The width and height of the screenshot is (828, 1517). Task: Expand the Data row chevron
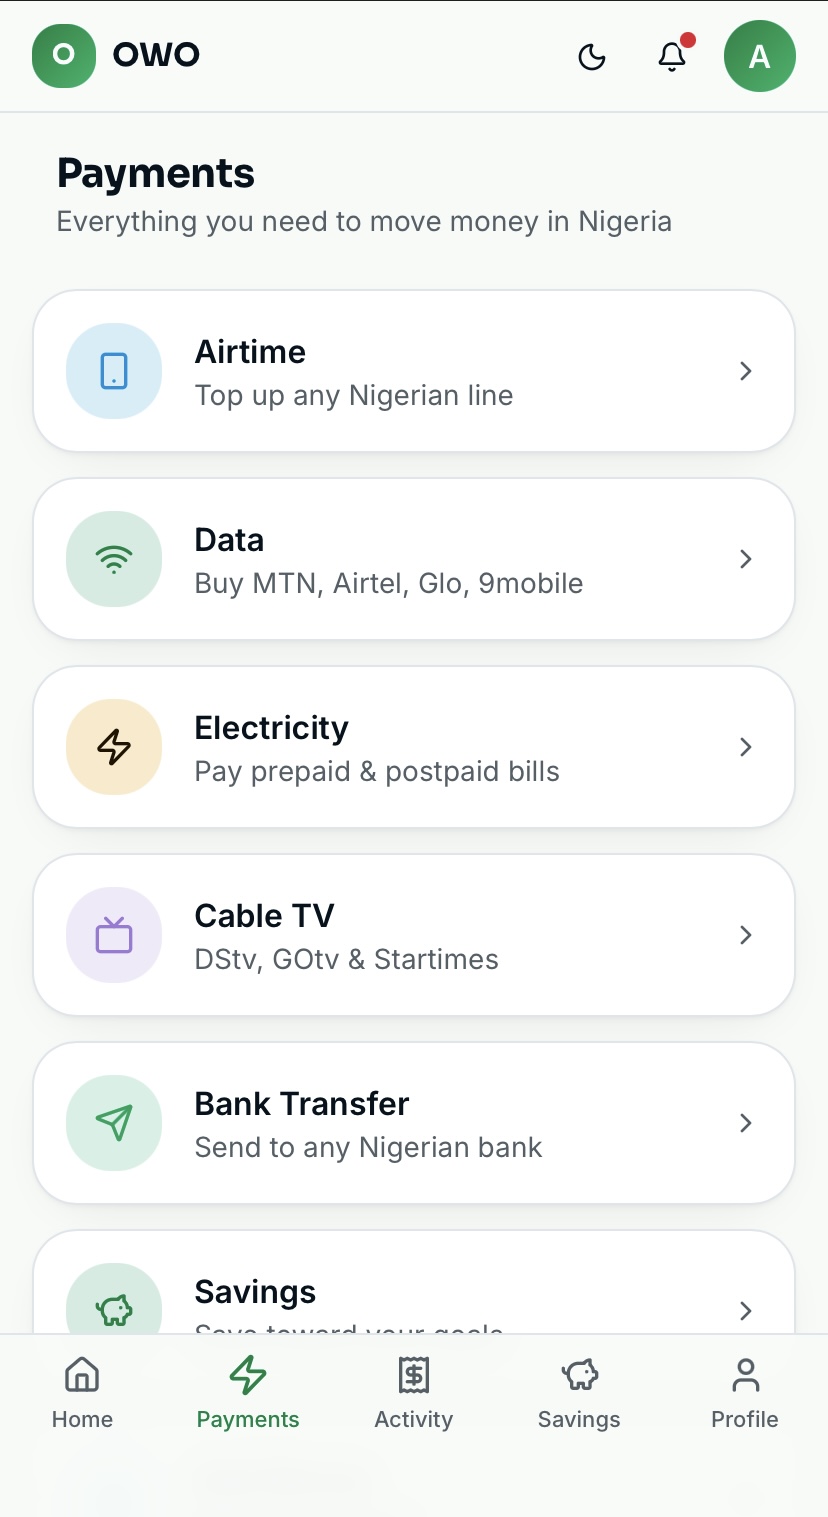pyautogui.click(x=745, y=559)
